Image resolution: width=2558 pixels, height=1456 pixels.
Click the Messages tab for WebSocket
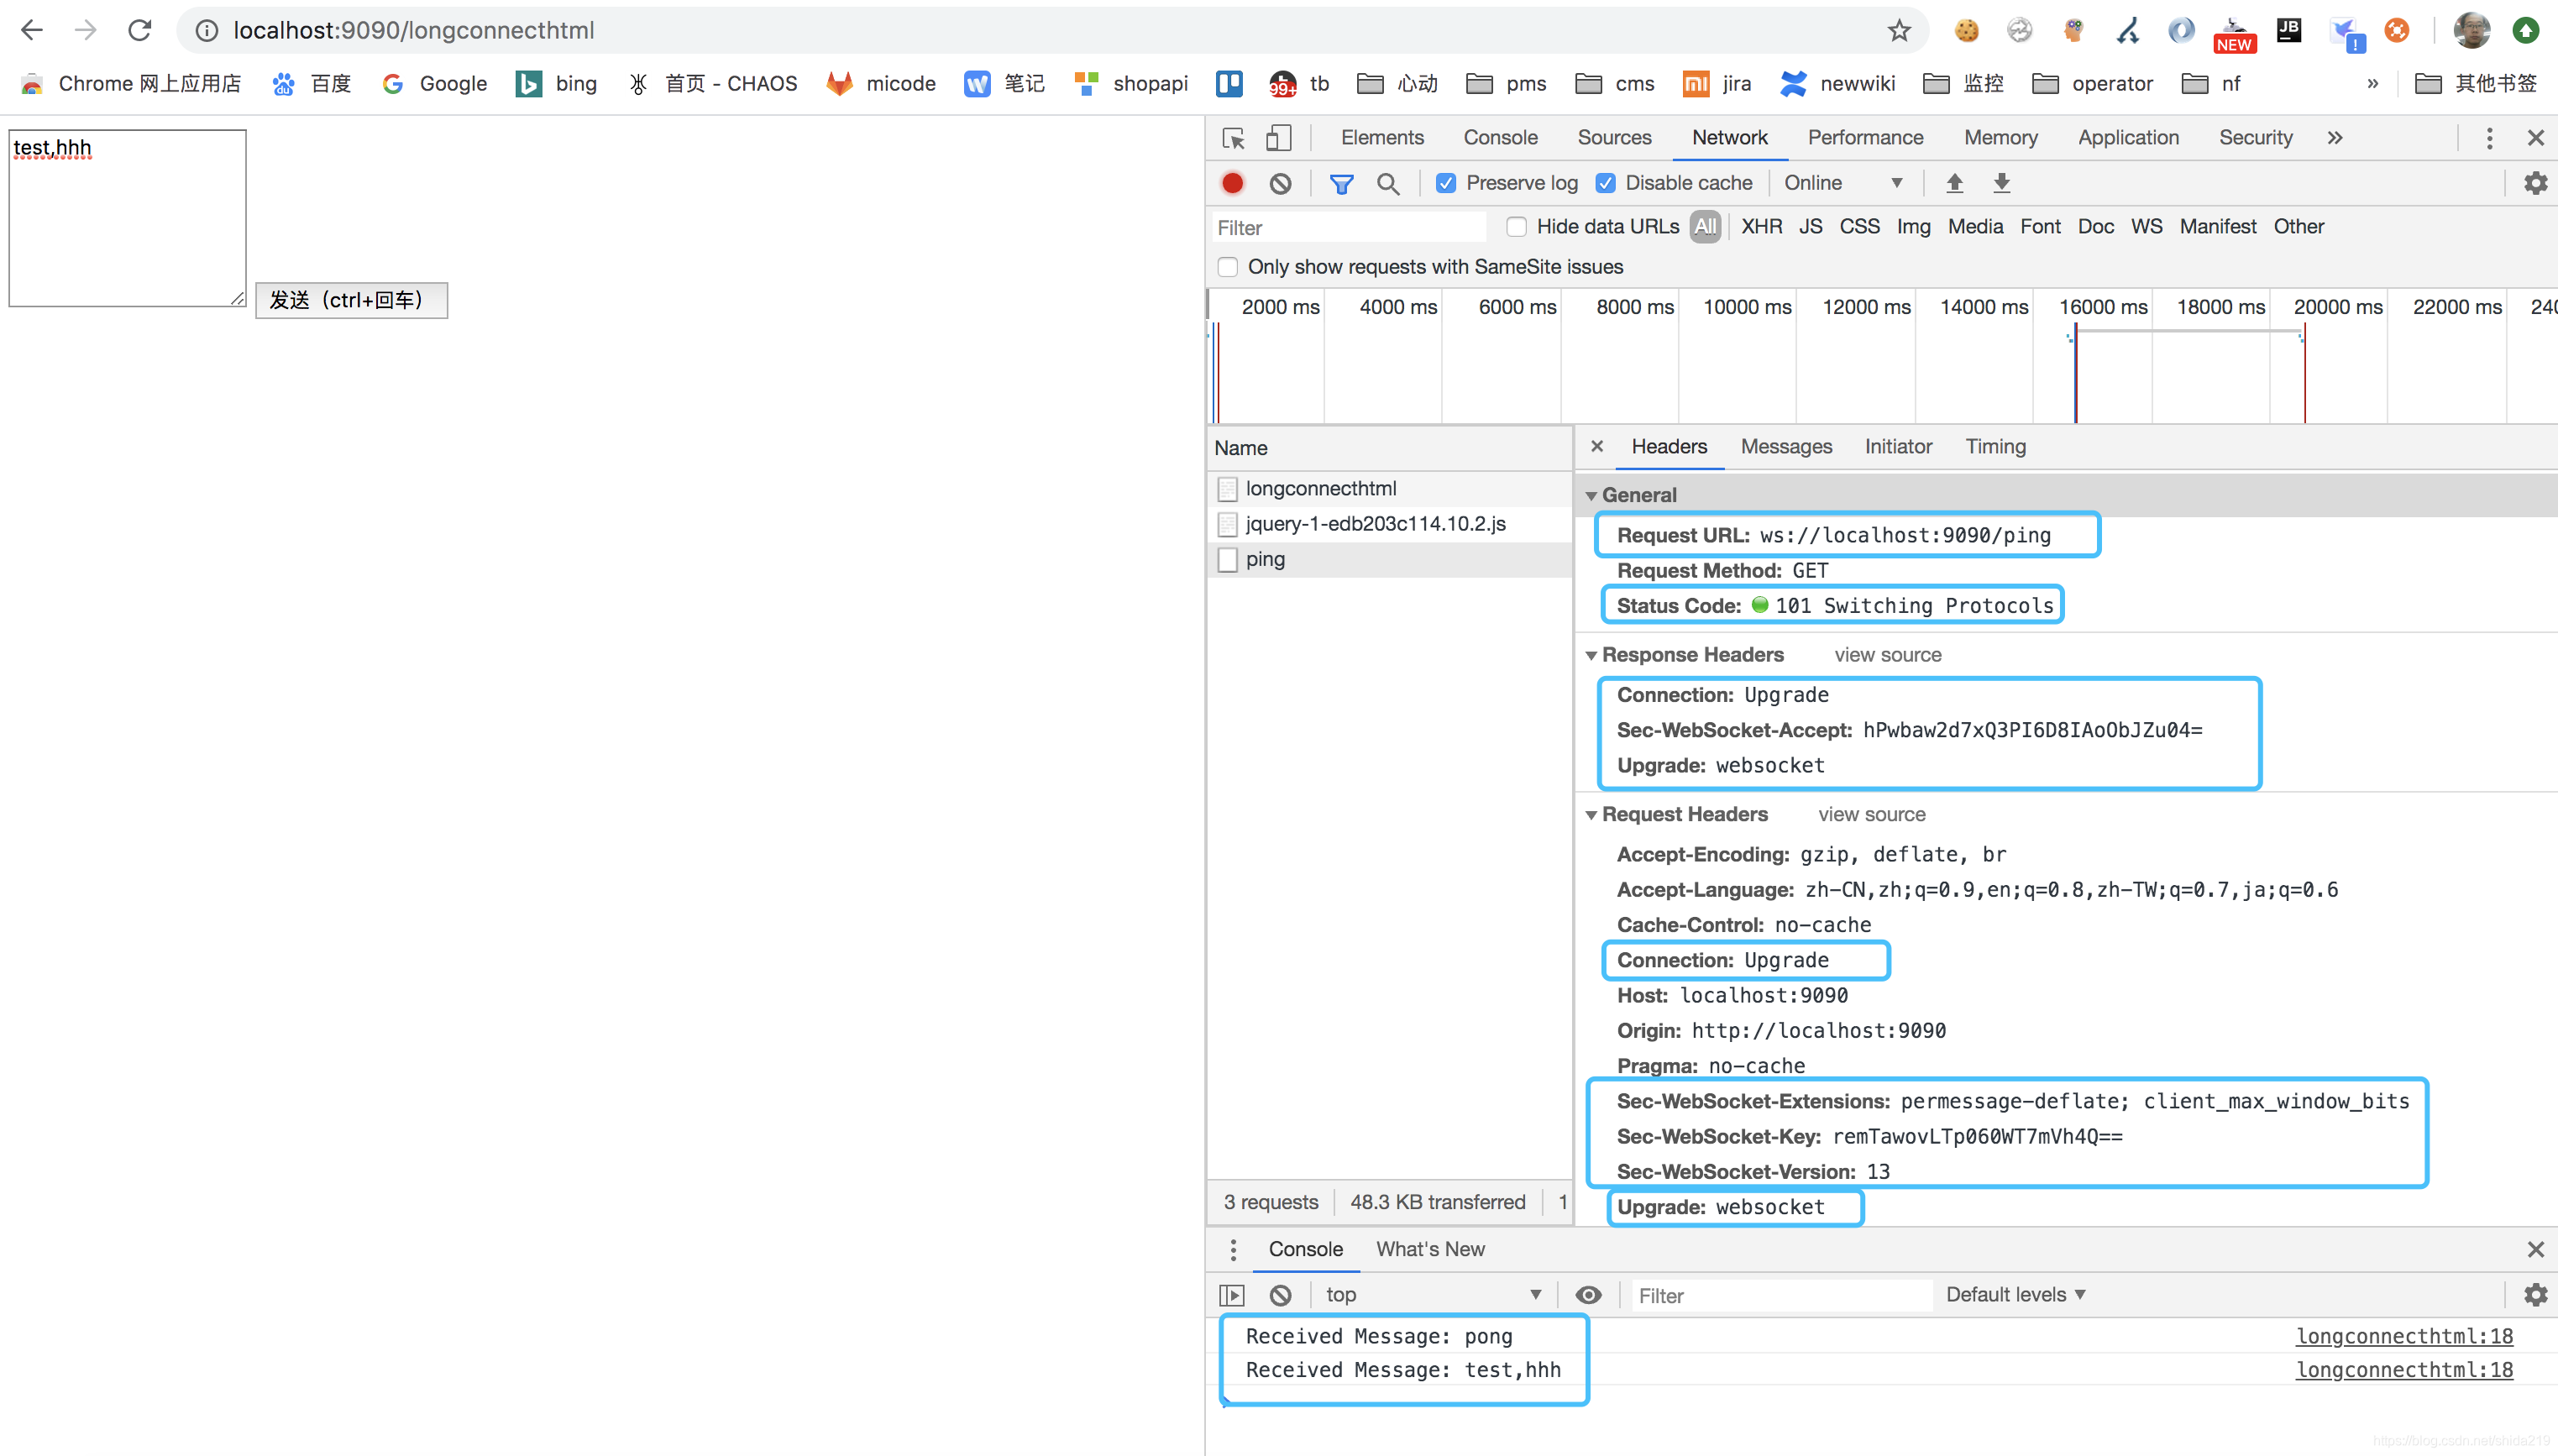1787,446
